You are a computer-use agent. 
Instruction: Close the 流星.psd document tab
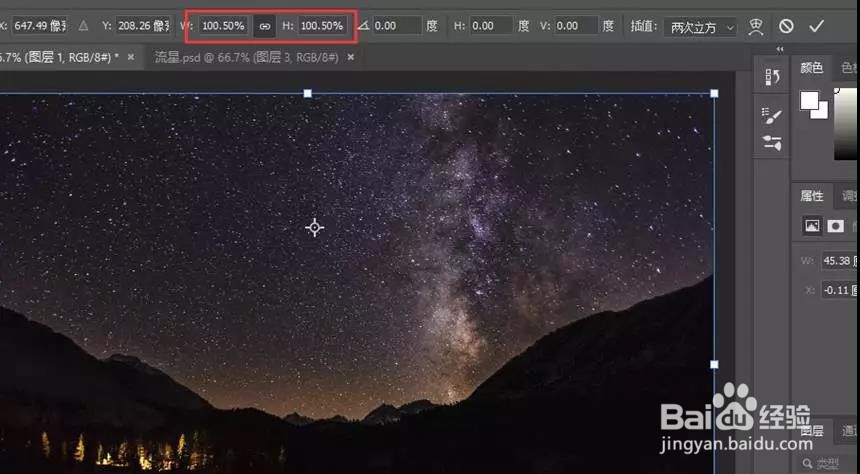(x=351, y=57)
